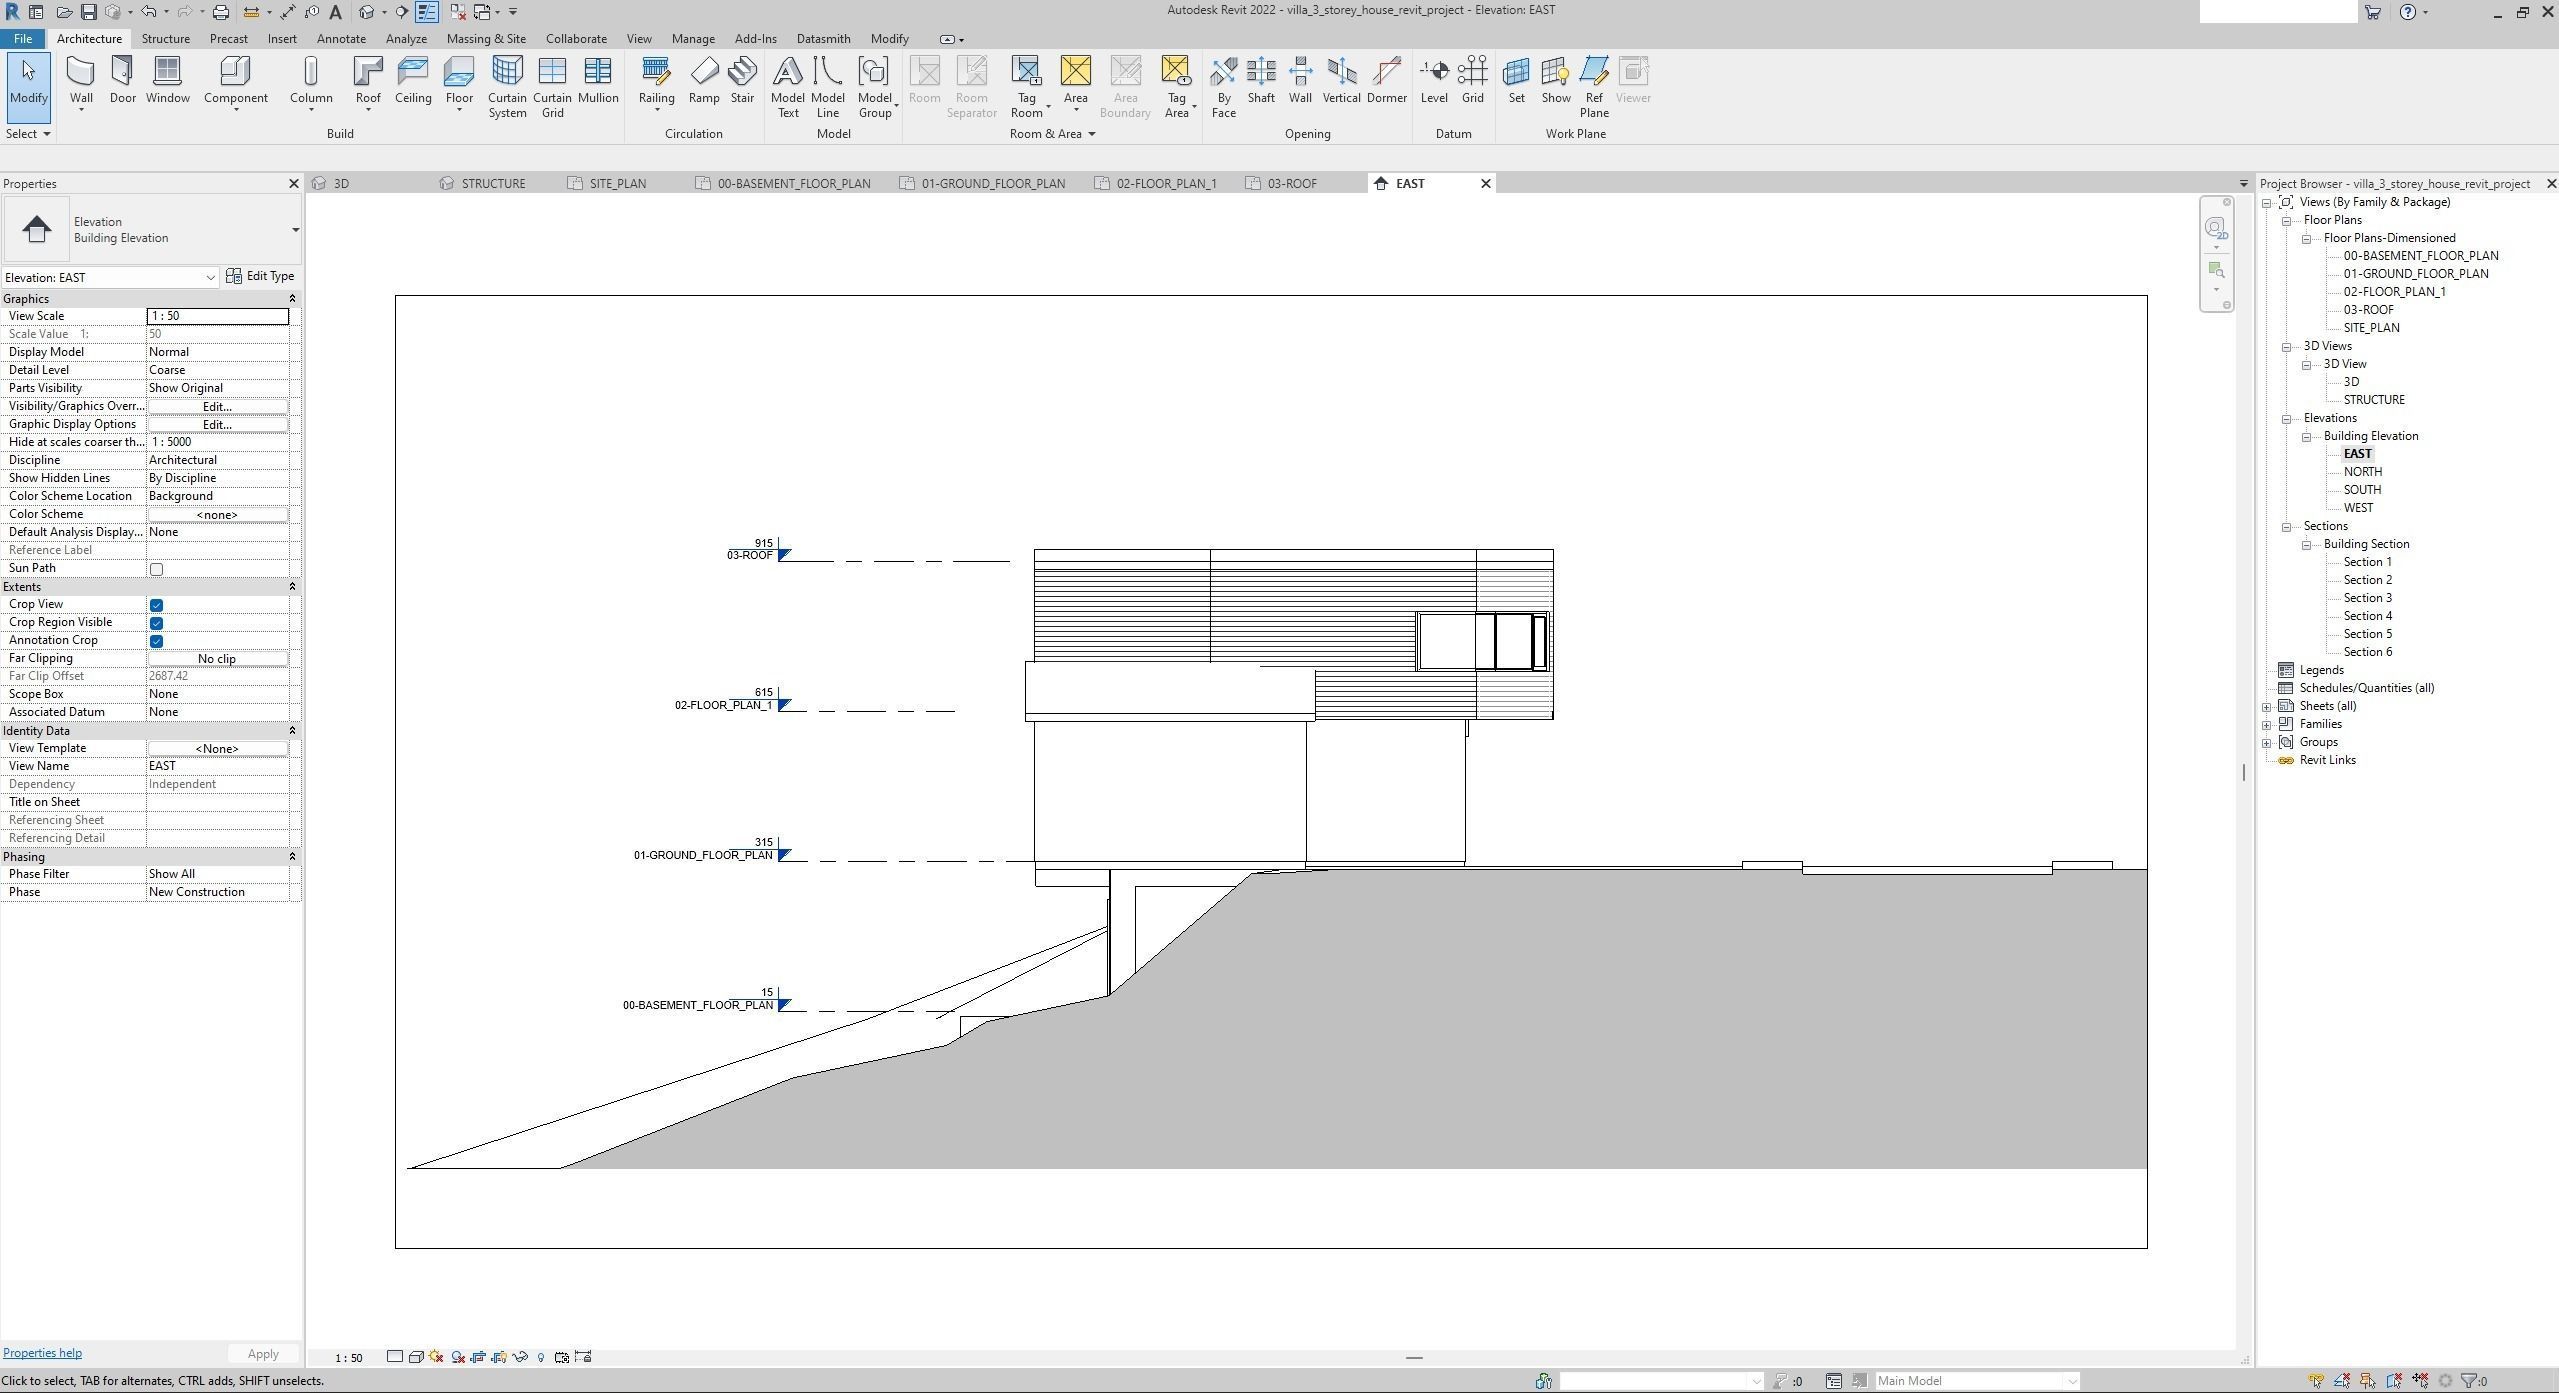
Task: Enable the Sun Path checkbox
Action: pyautogui.click(x=156, y=569)
